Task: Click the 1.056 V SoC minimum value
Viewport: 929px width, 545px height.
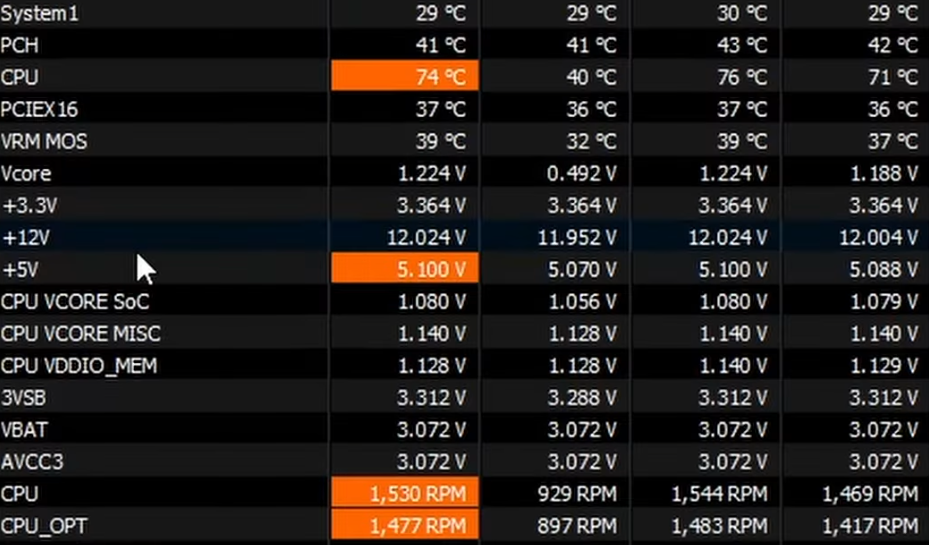Action: tap(582, 302)
